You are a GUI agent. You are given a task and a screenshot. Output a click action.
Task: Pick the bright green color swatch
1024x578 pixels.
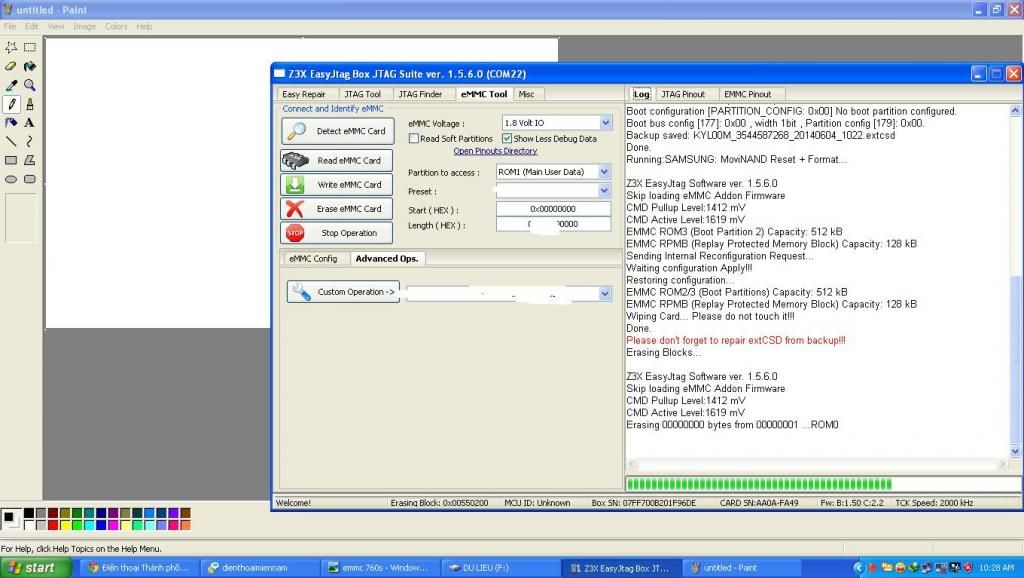click(77, 524)
